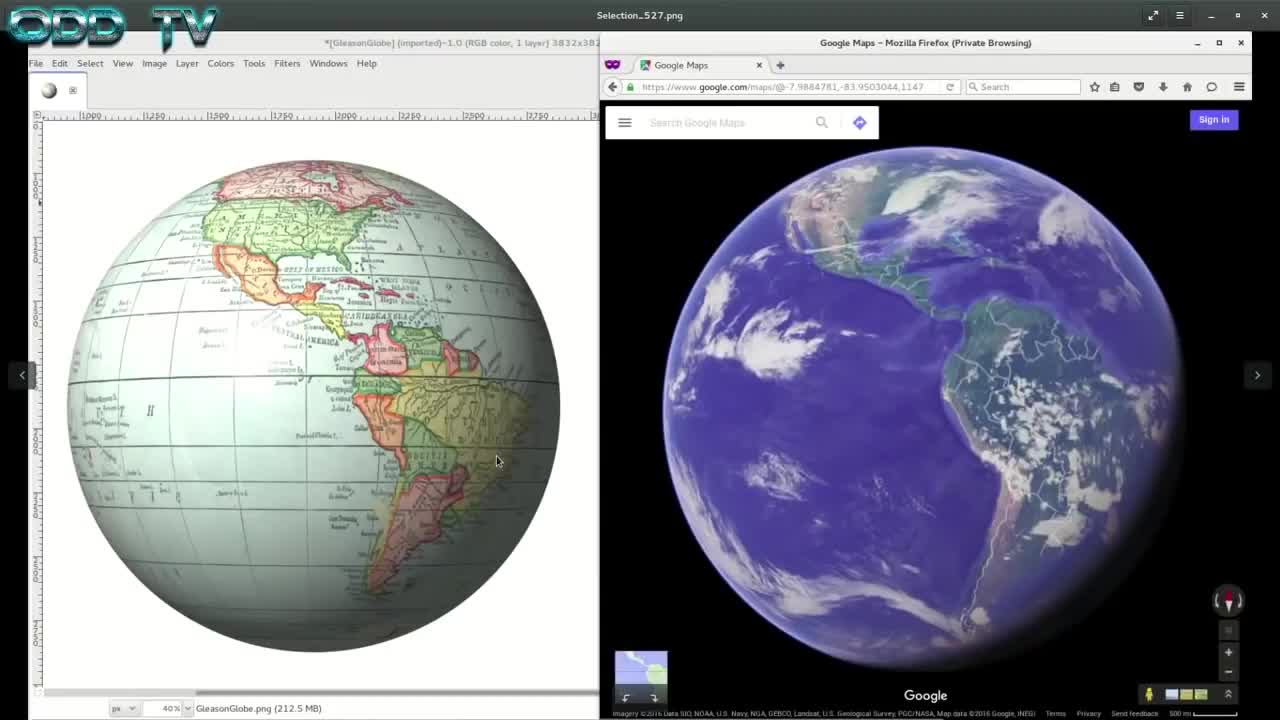Open the Filters menu in GIMP
The height and width of the screenshot is (720, 1280).
(x=287, y=63)
